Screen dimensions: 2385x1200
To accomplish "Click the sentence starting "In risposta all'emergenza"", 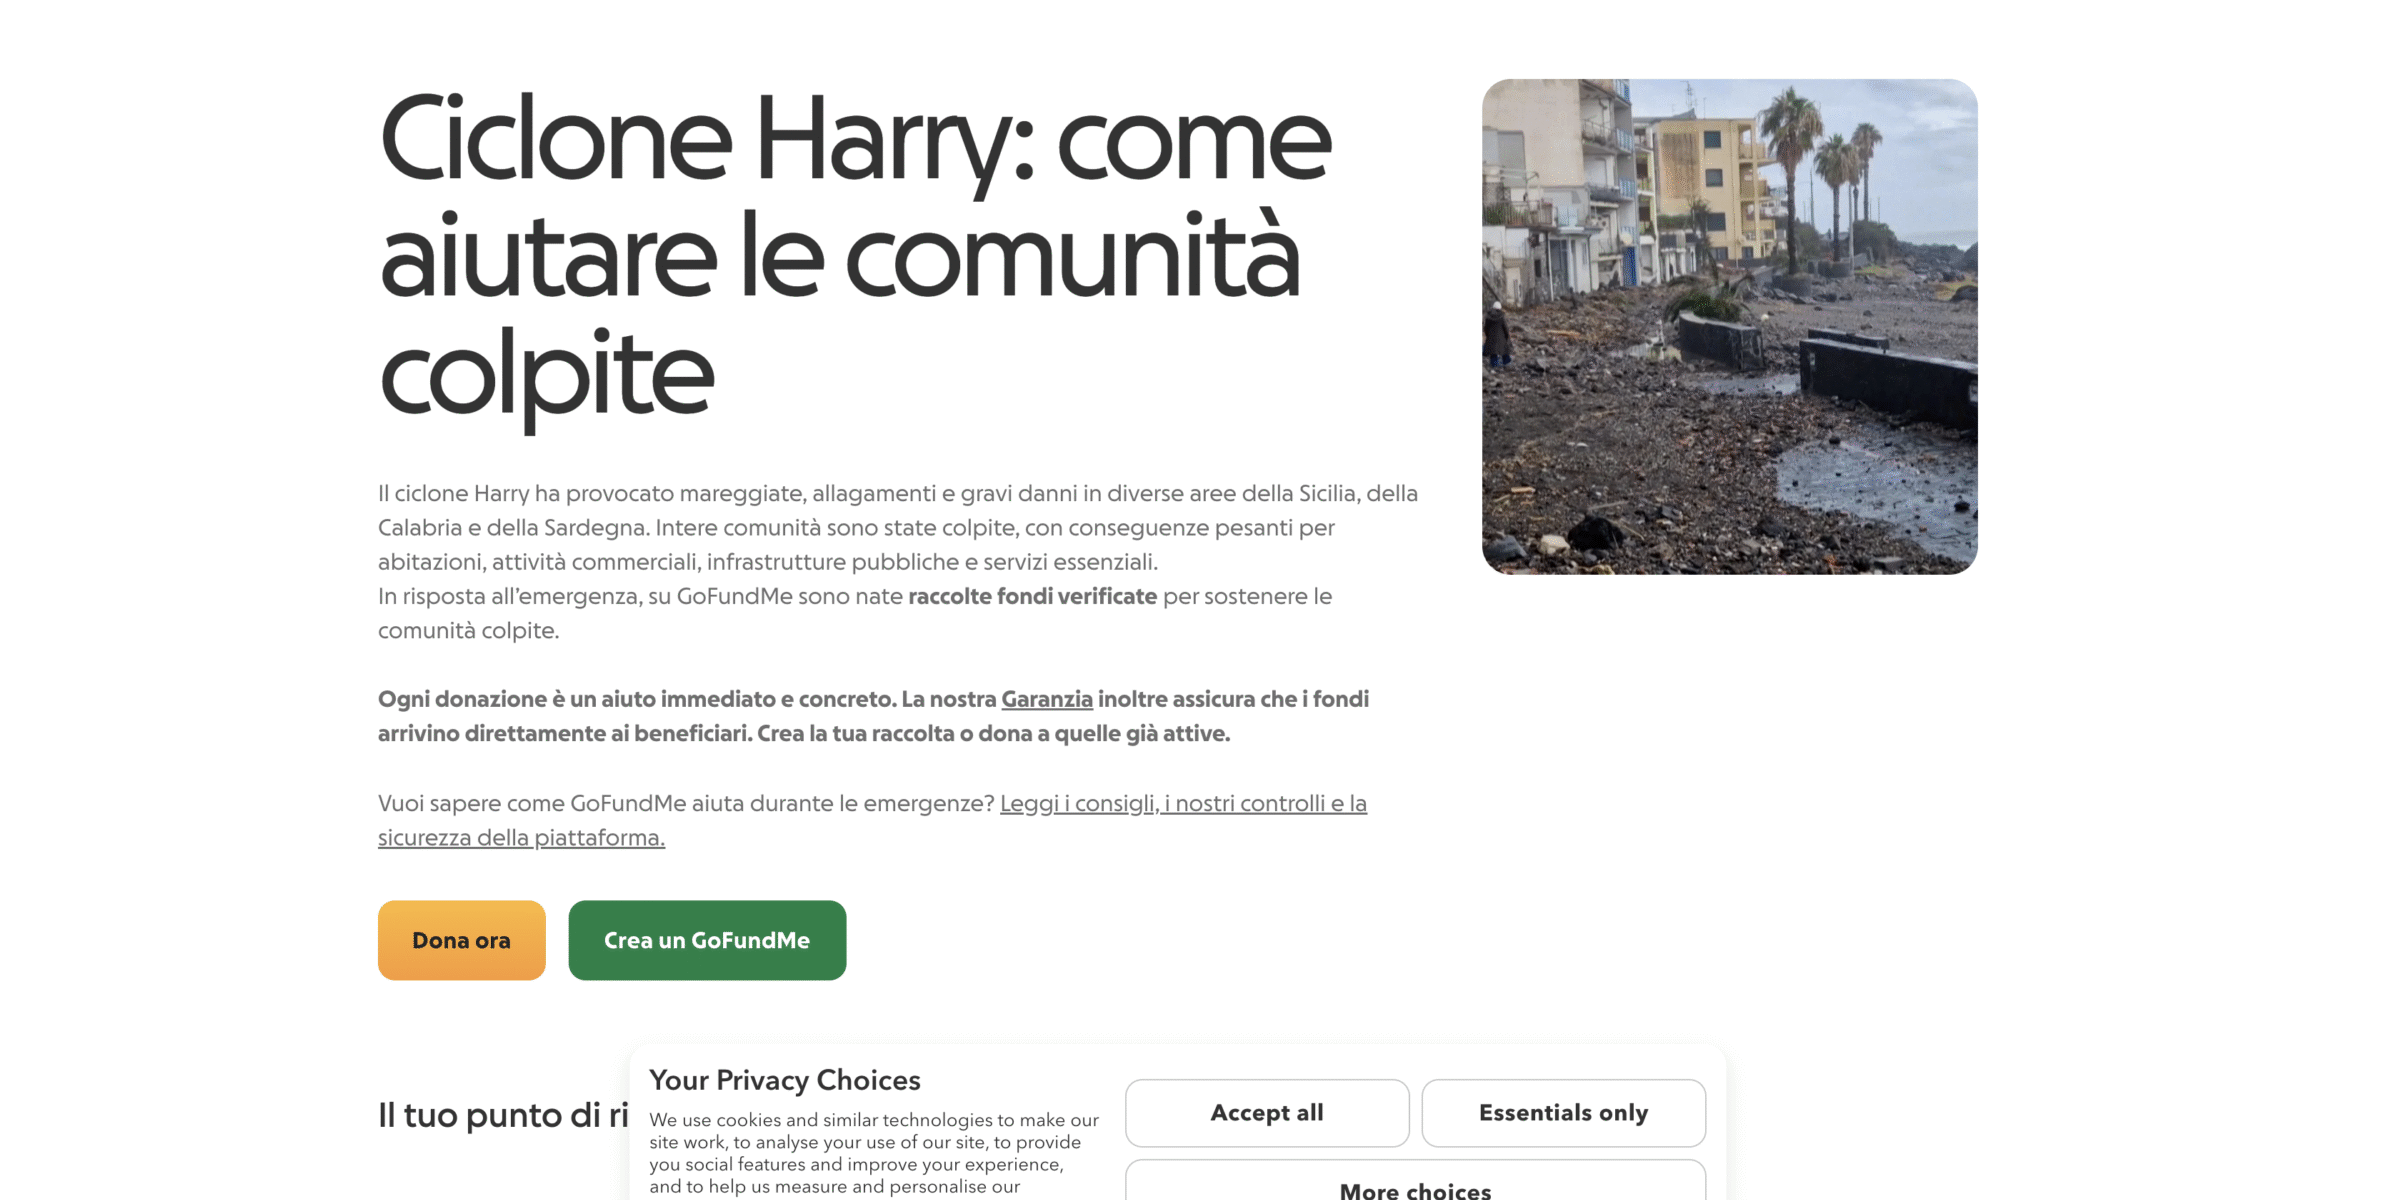I will coord(855,613).
